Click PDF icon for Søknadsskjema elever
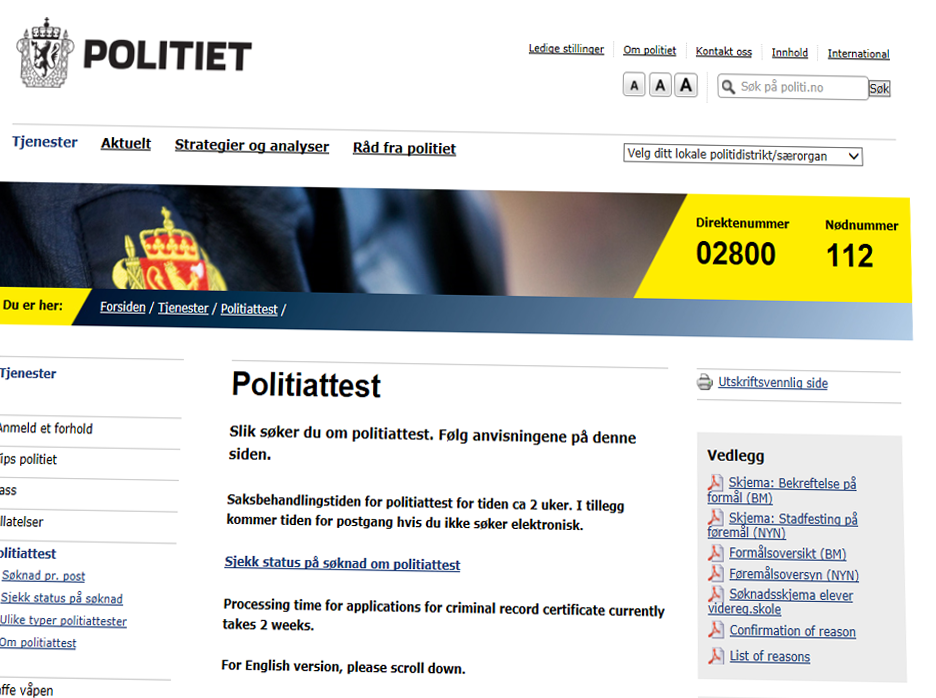936x698 pixels. click(715, 594)
